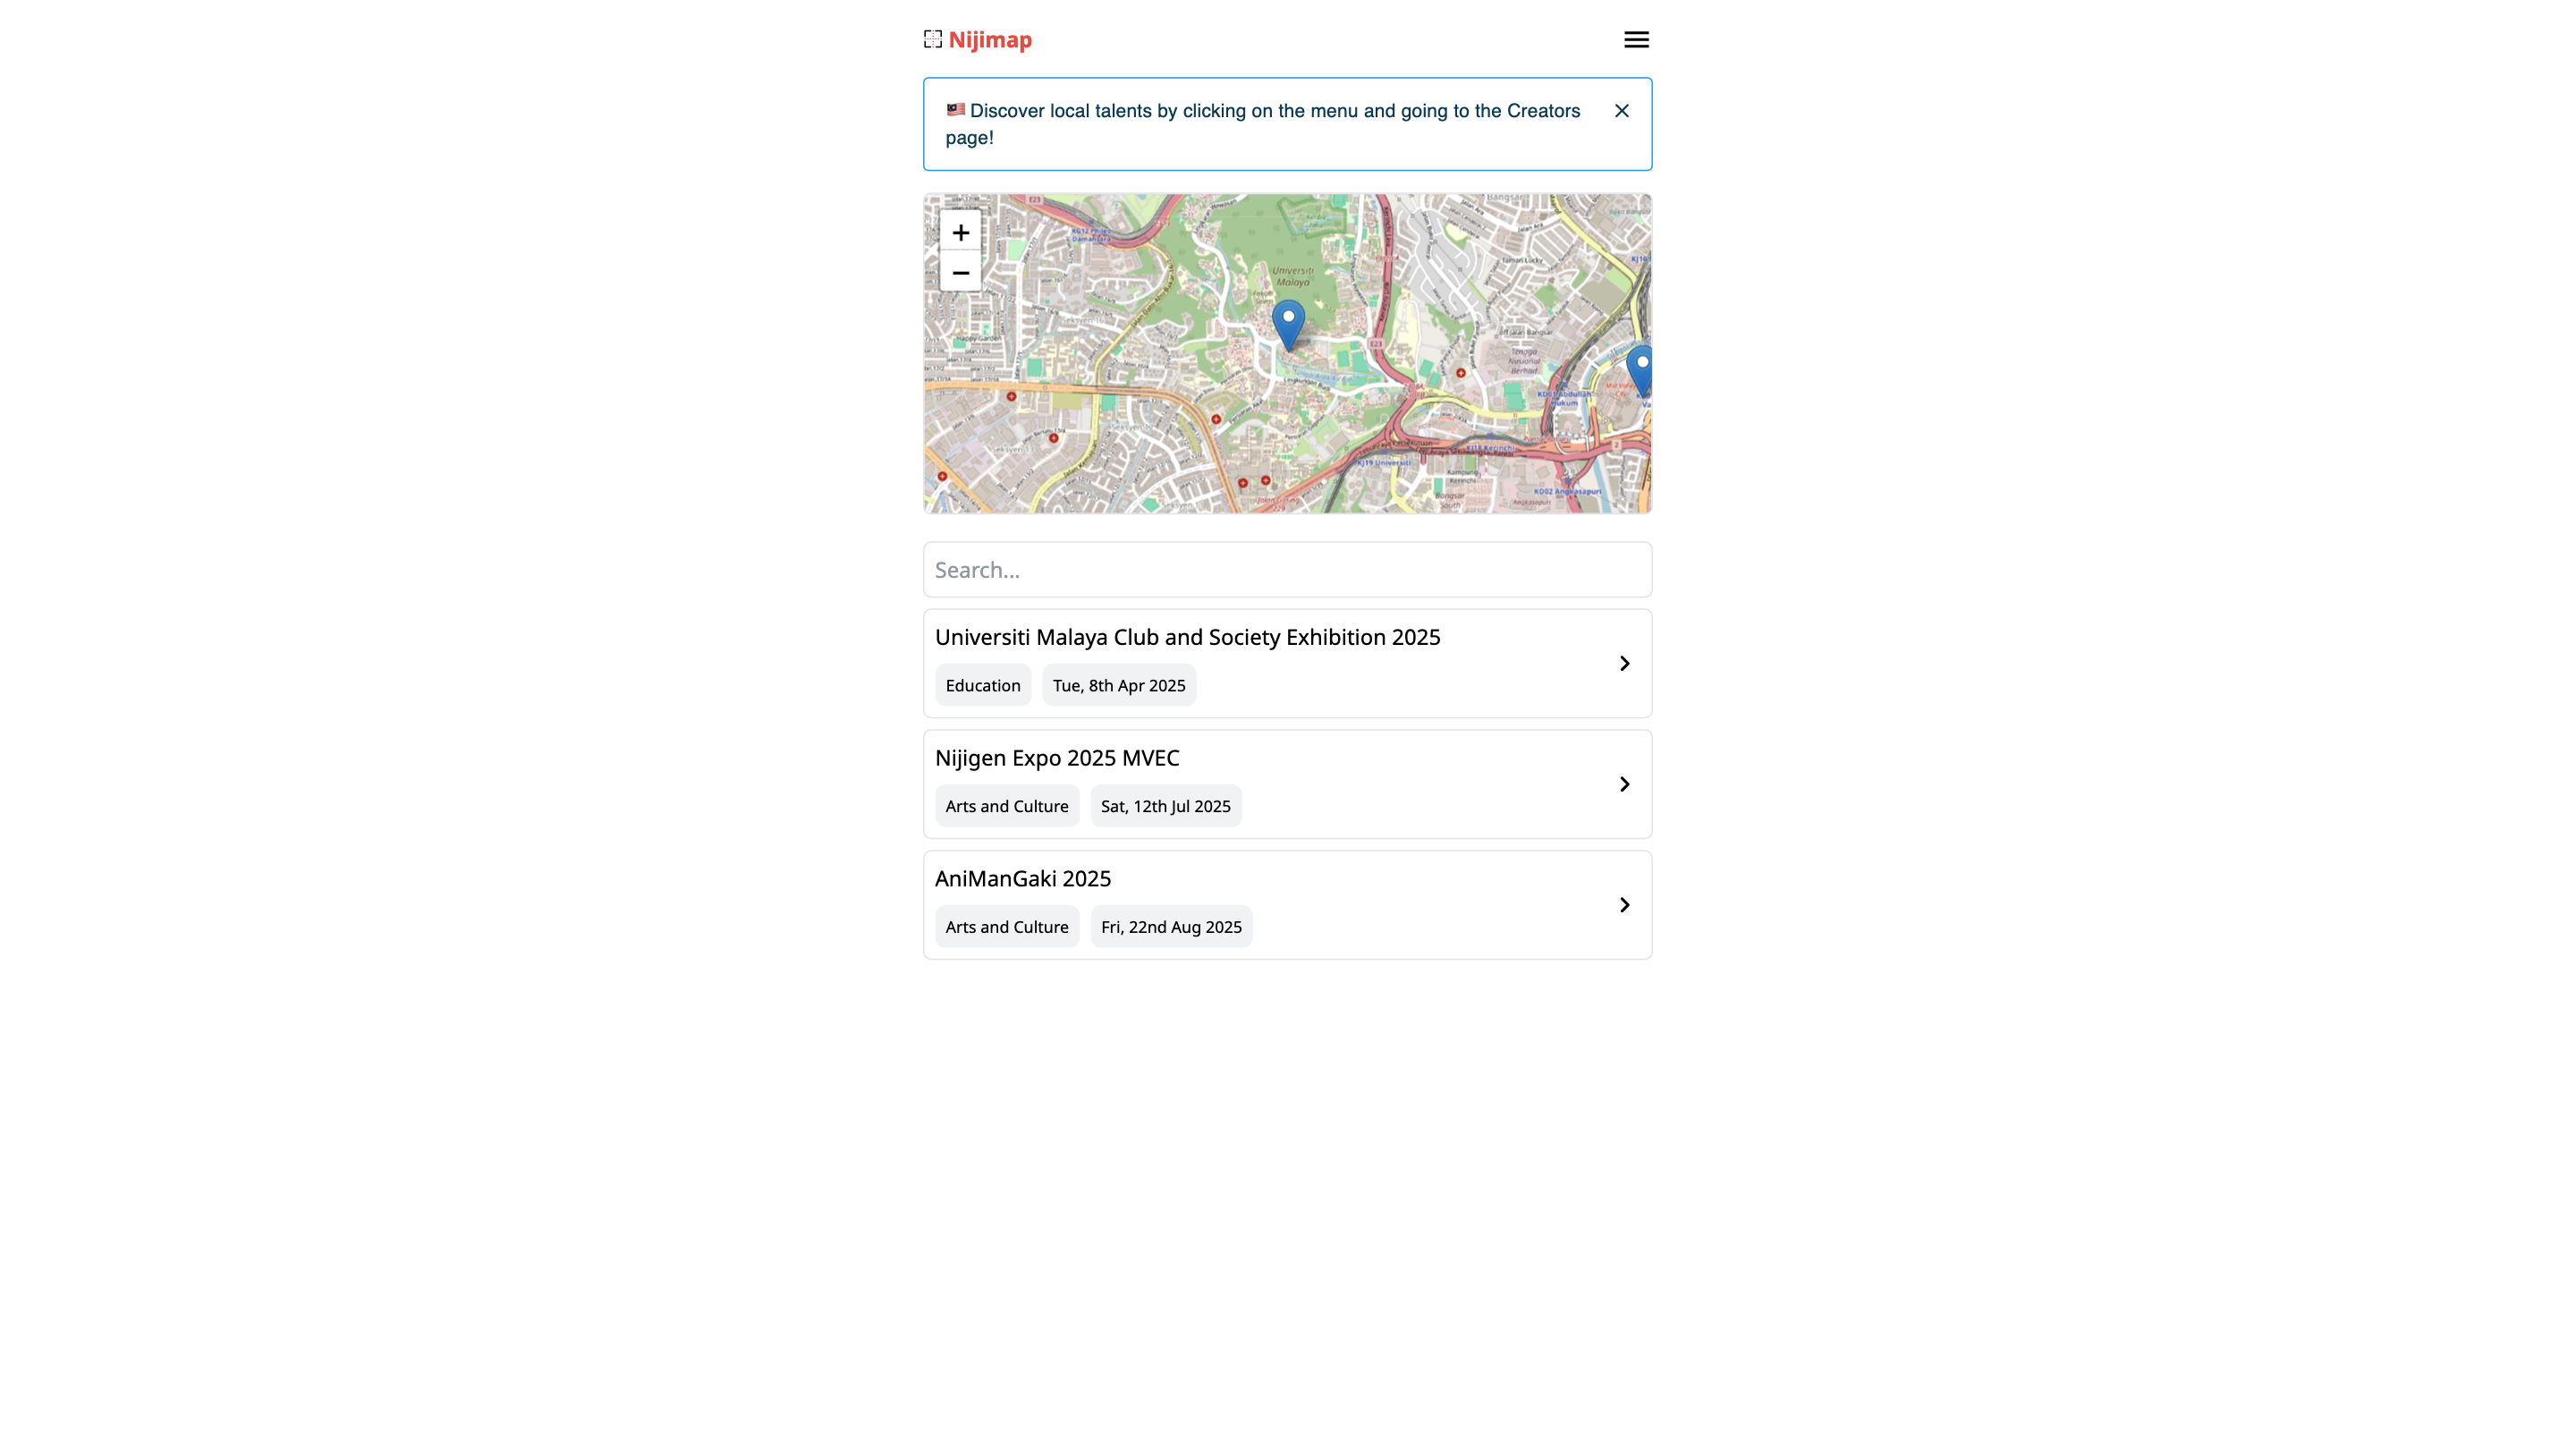Zoom out on the map
The height and width of the screenshot is (1449, 2576).
(960, 273)
